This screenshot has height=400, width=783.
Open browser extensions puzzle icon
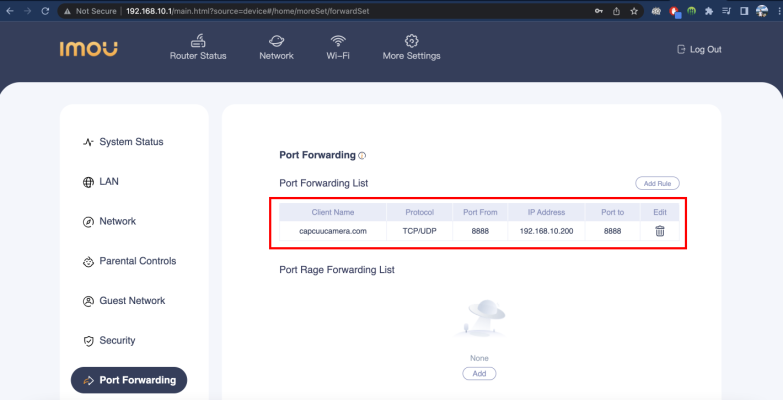(709, 11)
